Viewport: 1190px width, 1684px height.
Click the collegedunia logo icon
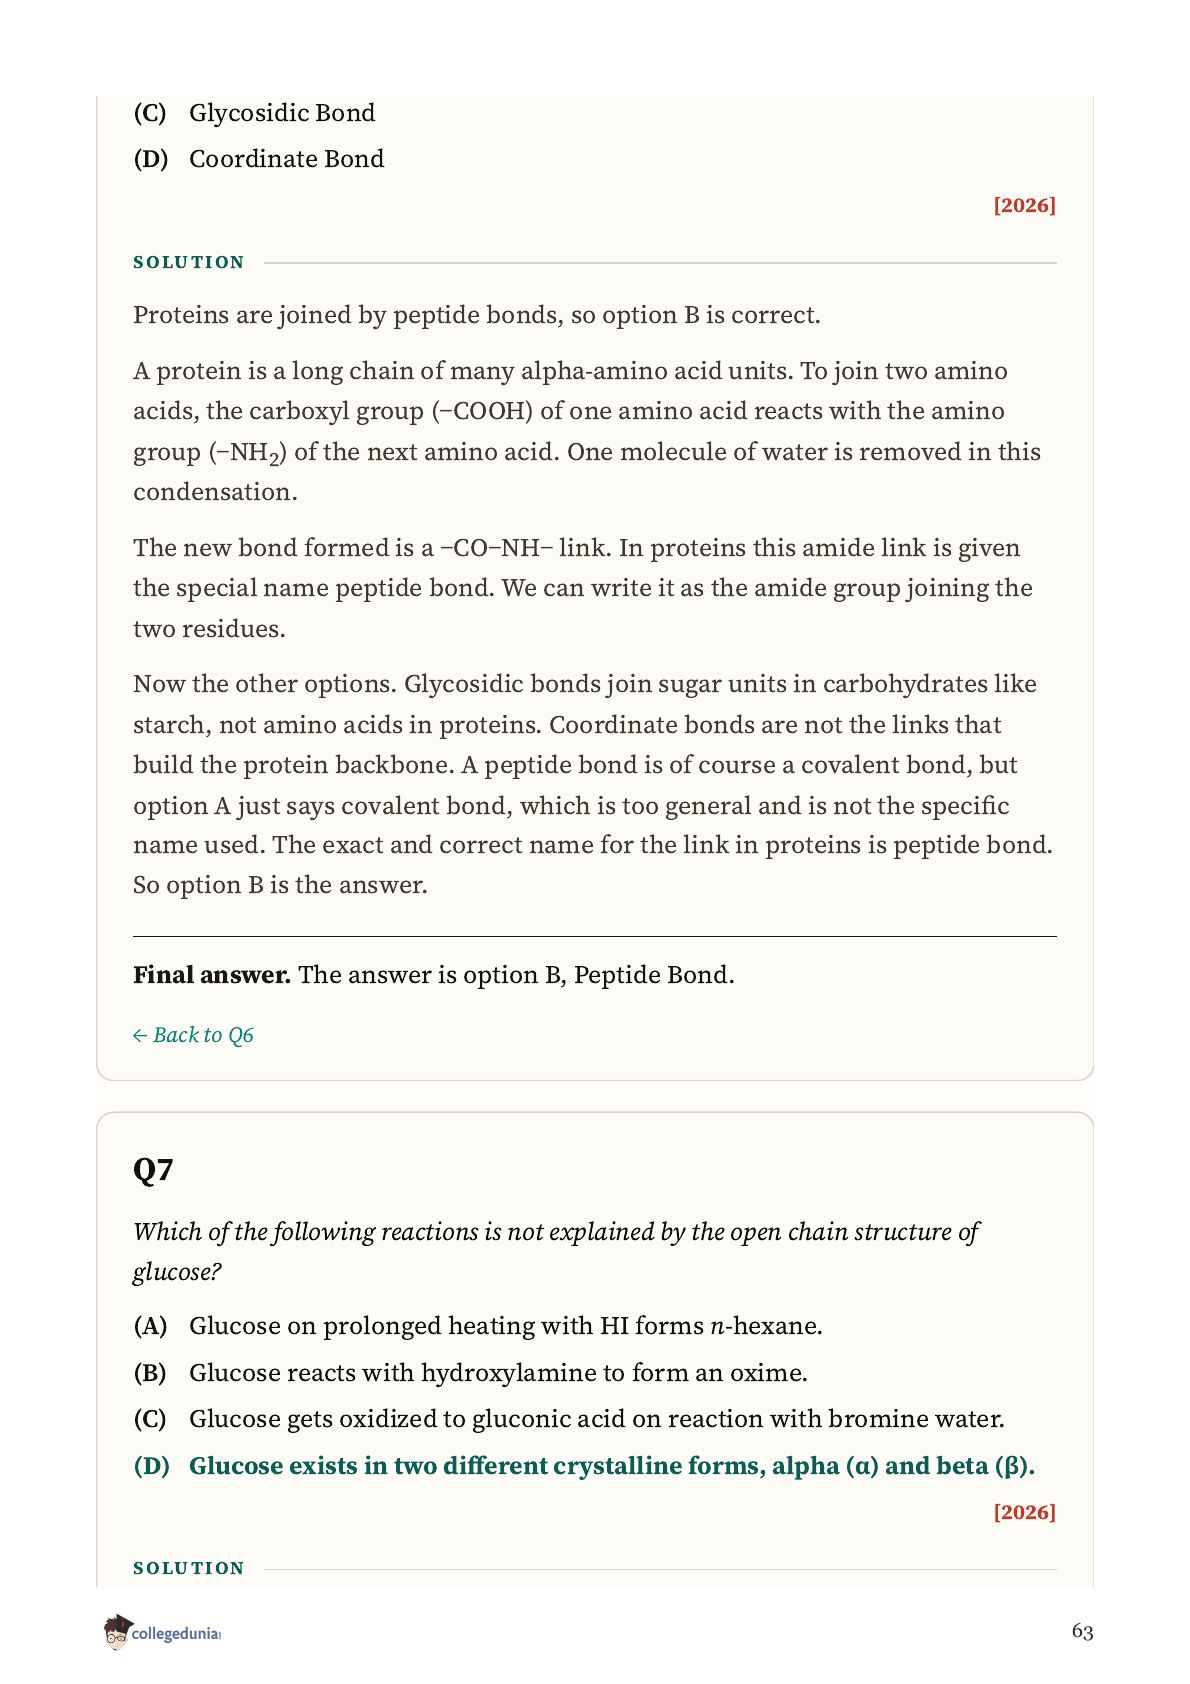(x=117, y=1632)
